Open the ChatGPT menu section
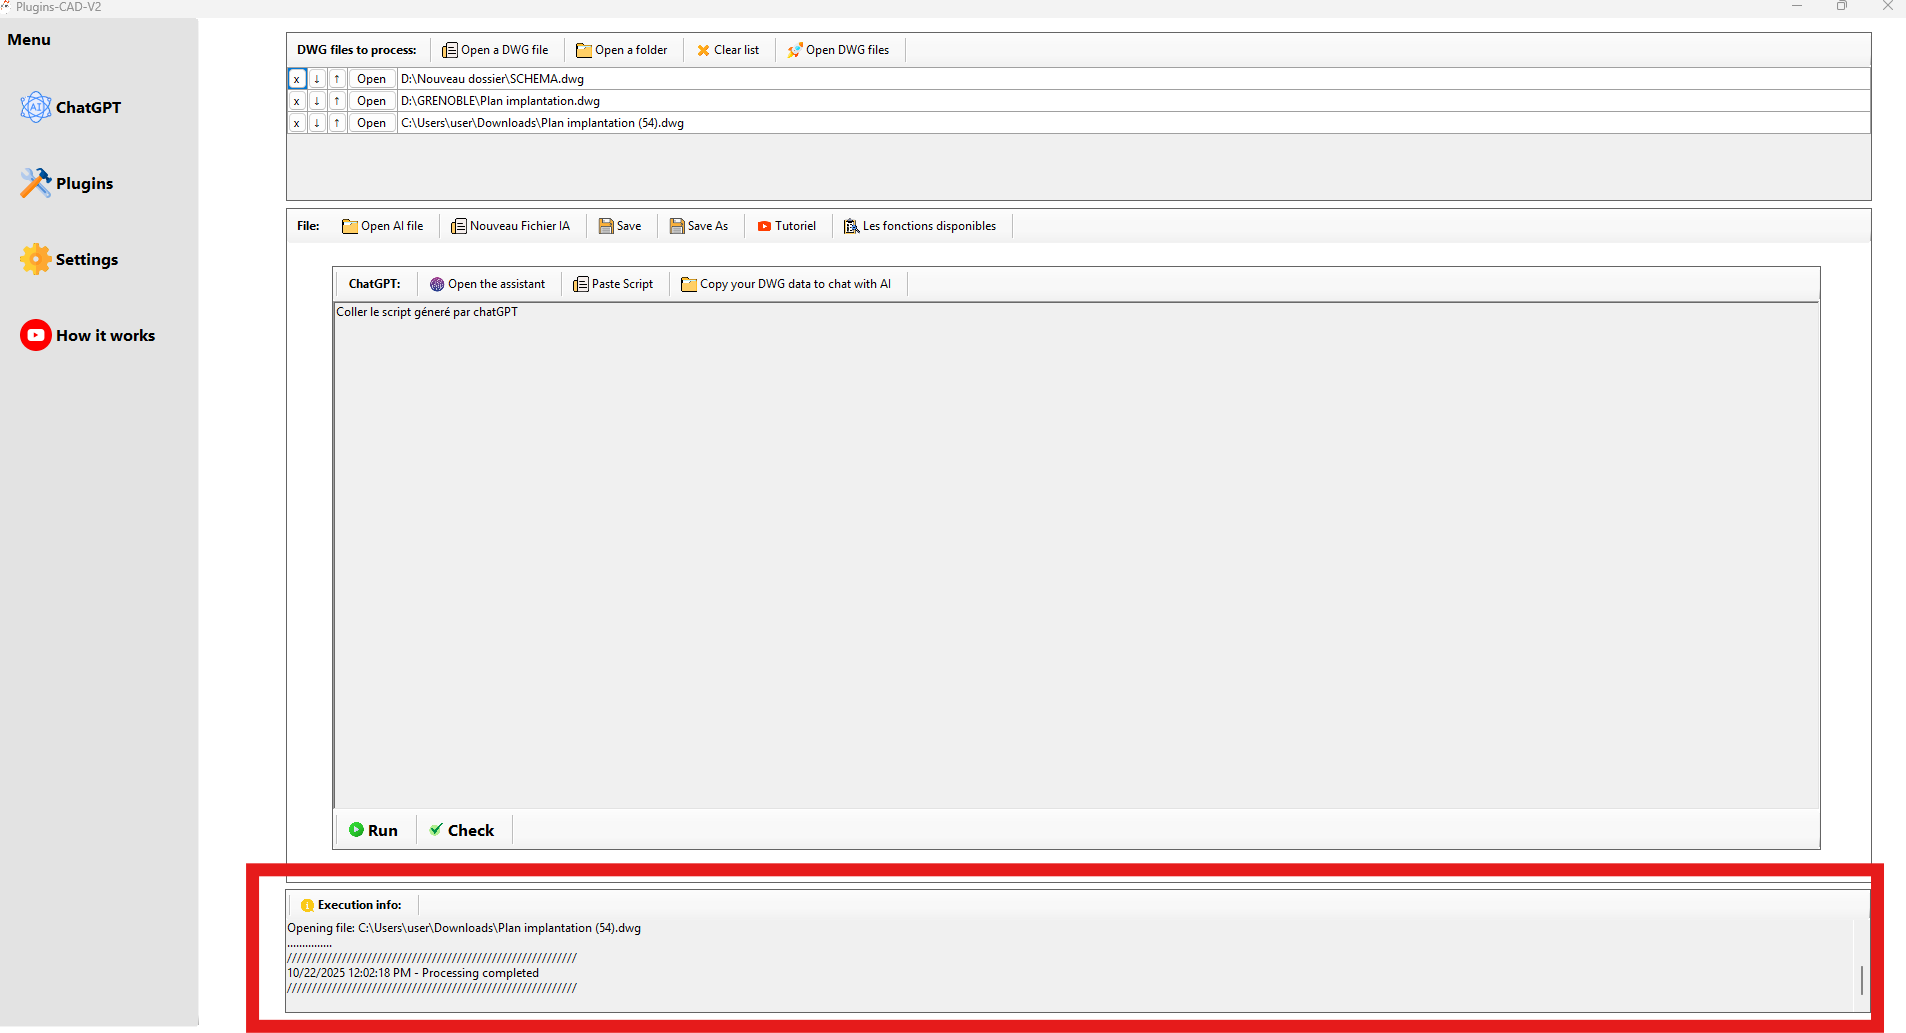This screenshot has height=1033, width=1906. pyautogui.click(x=72, y=107)
